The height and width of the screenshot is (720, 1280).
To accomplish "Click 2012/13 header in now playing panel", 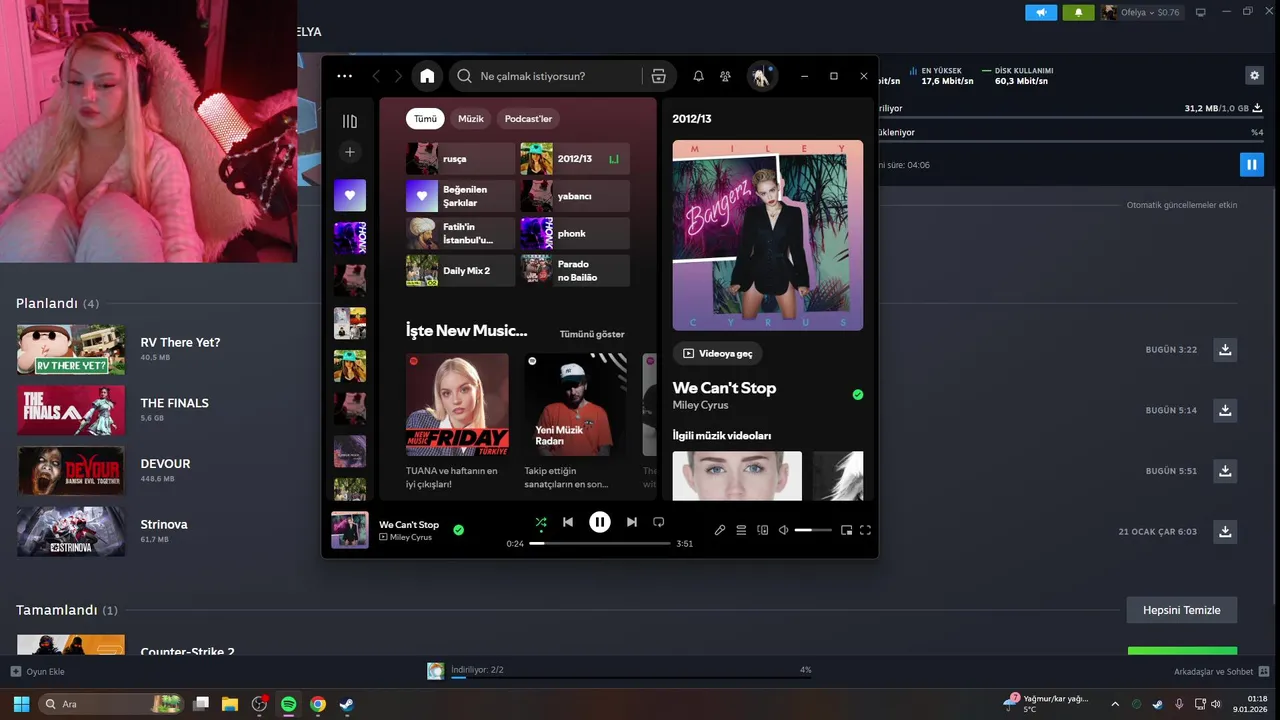I will [x=692, y=119].
